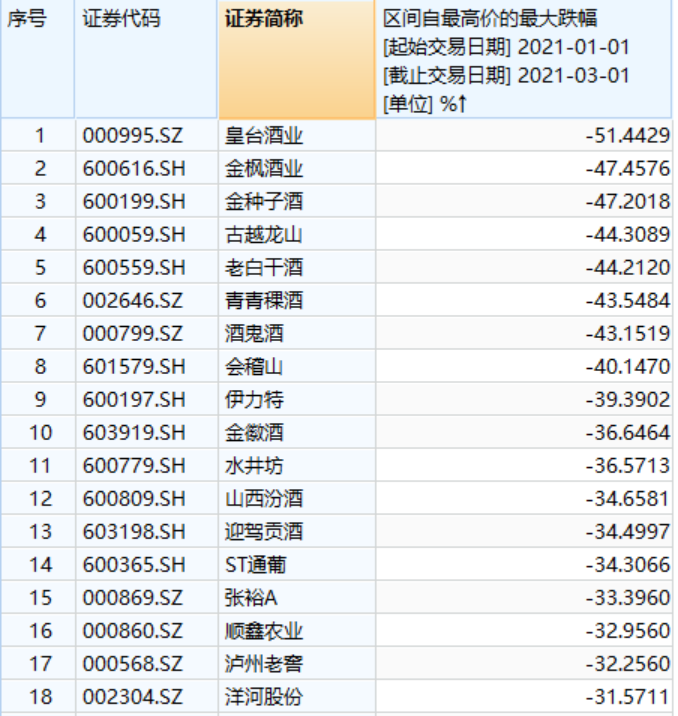Select stock code 000799.SZ

point(132,333)
